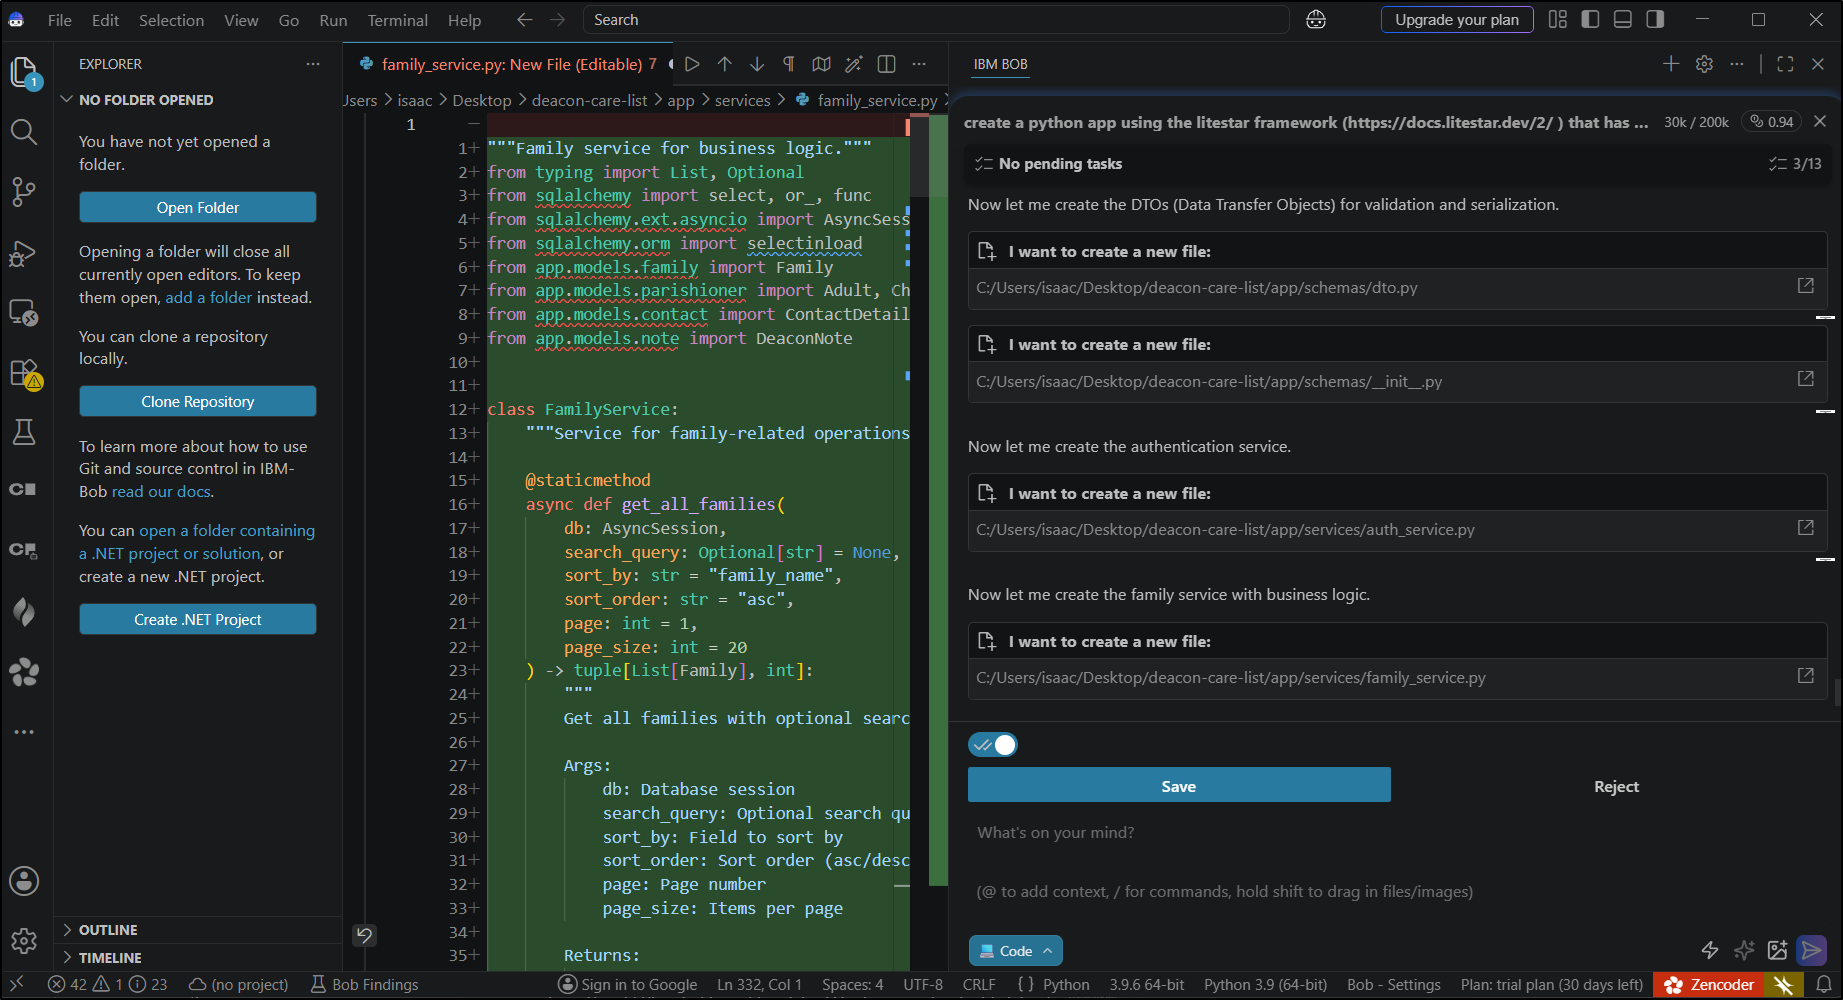1843x1000 pixels.
Task: Click the 'add a folder' link
Action: (x=209, y=298)
